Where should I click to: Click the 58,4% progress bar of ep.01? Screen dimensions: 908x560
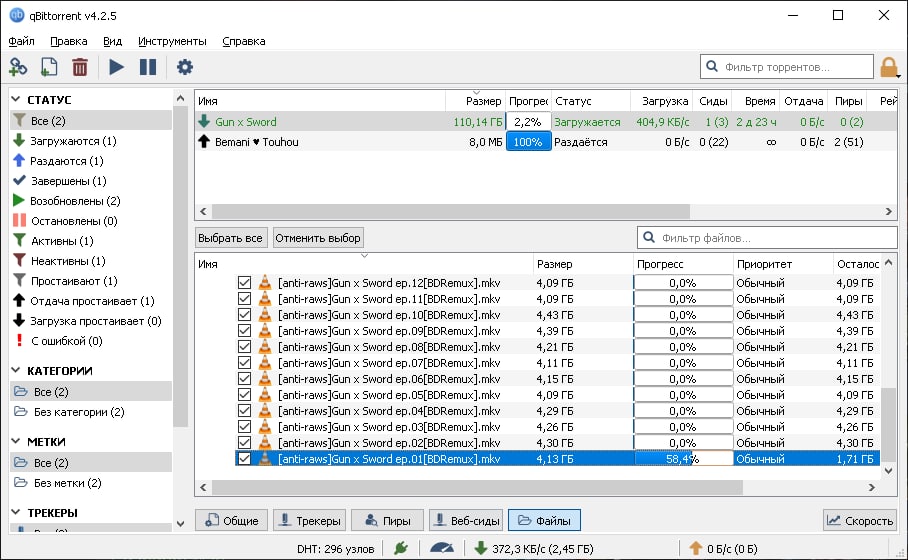683,459
